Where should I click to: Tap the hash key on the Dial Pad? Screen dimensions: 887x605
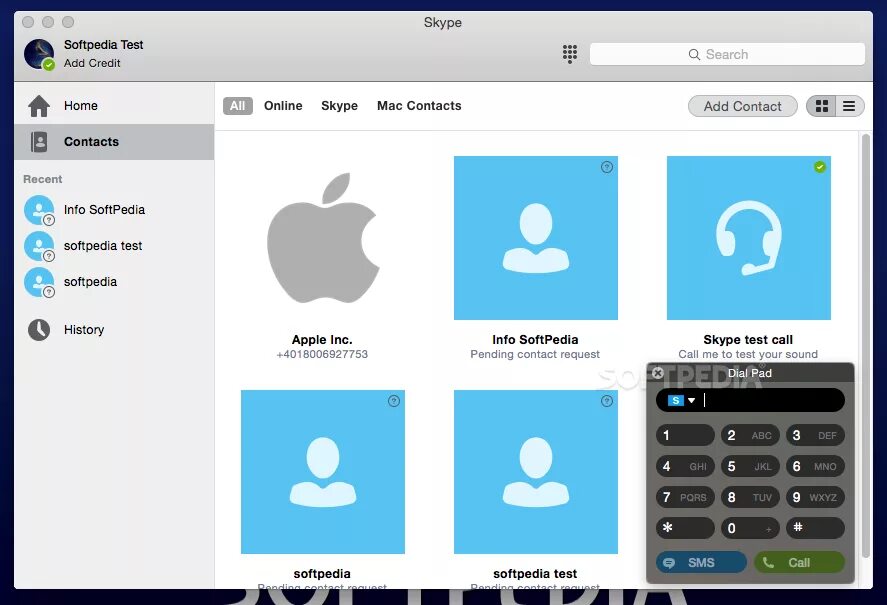click(x=815, y=528)
